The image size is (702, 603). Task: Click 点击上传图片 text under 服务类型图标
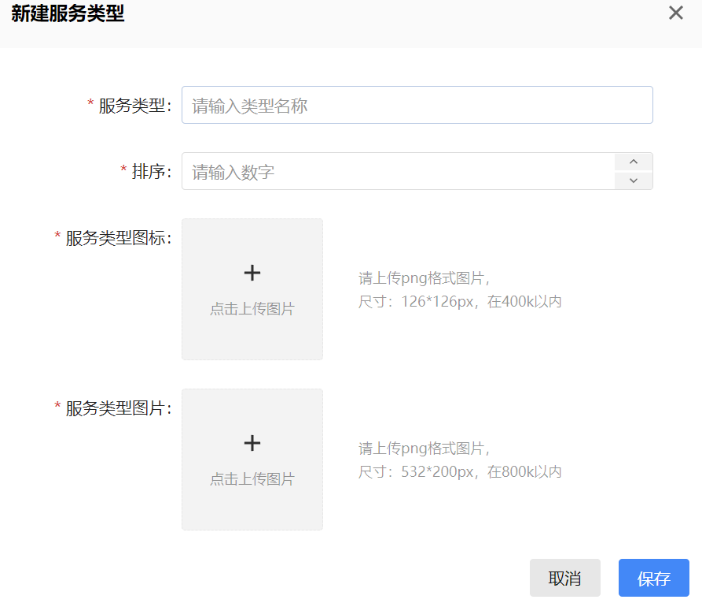252,309
